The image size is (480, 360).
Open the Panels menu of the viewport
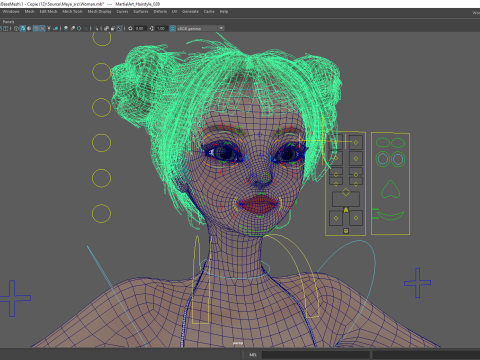coord(8,22)
